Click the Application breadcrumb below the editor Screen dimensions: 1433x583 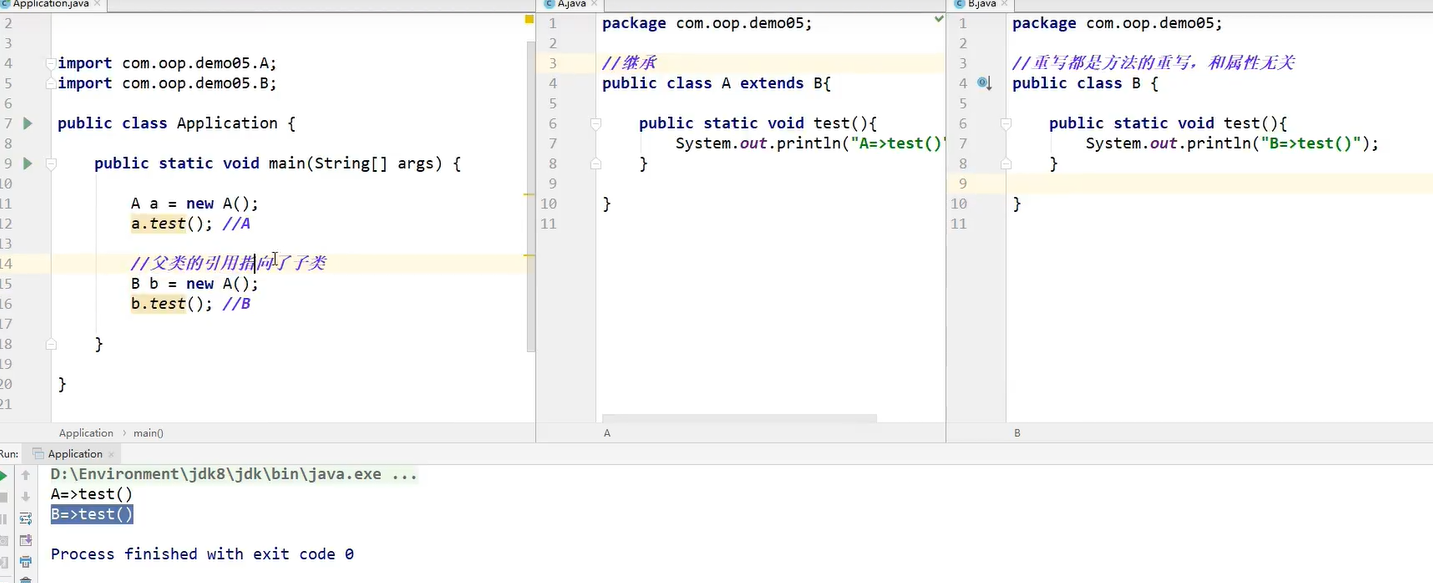pyautogui.click(x=86, y=433)
